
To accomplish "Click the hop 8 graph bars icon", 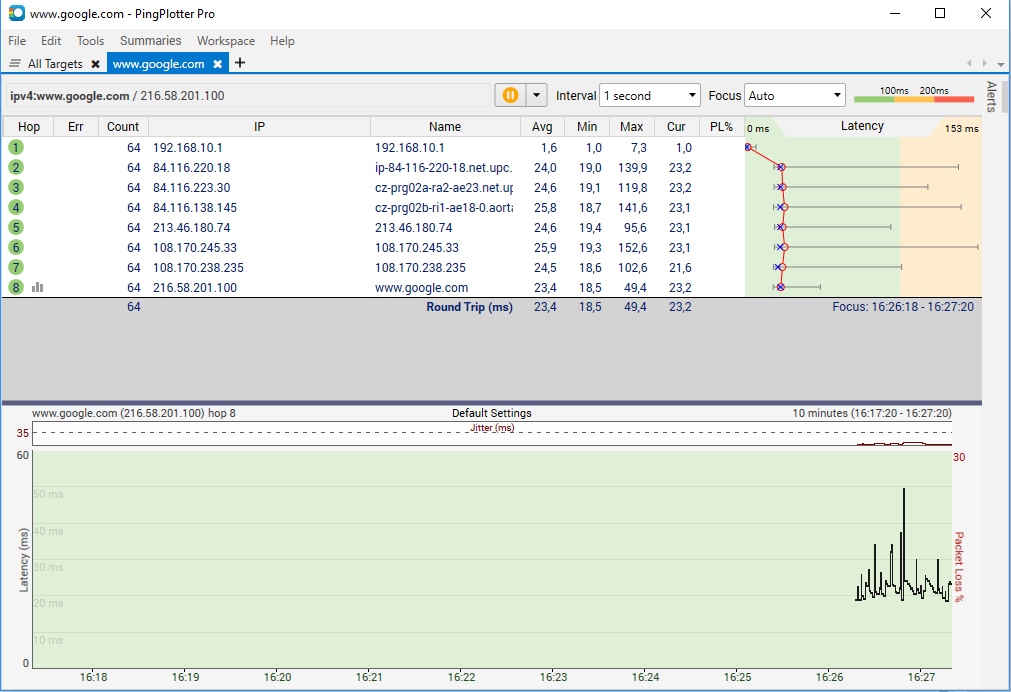I will pyautogui.click(x=38, y=287).
